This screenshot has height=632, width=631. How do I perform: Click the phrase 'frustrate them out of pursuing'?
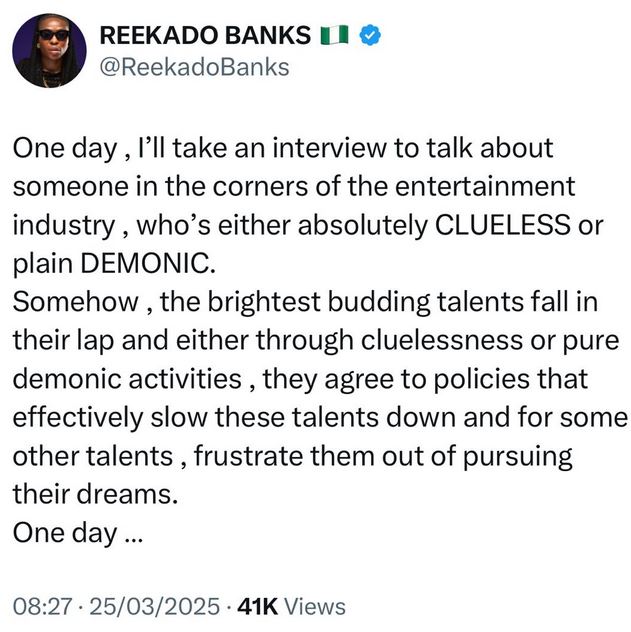point(383,456)
